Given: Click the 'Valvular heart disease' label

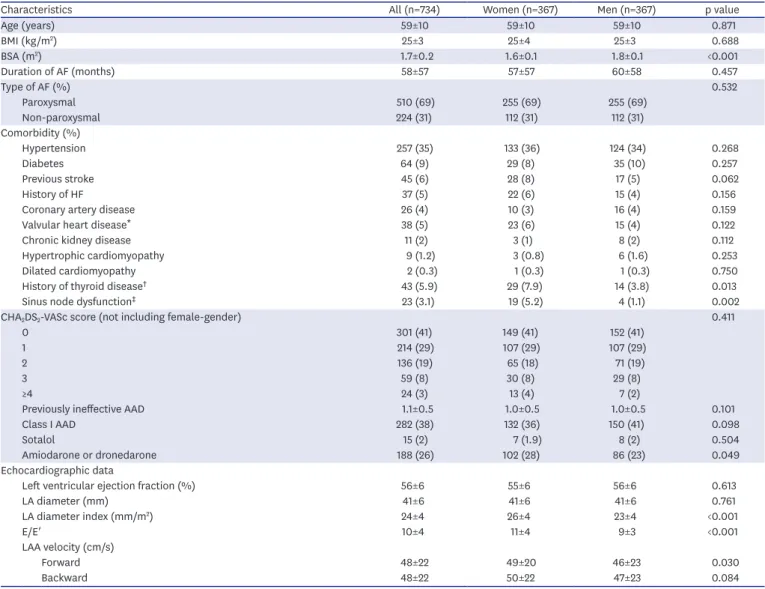Looking at the screenshot, I should click(74, 225).
